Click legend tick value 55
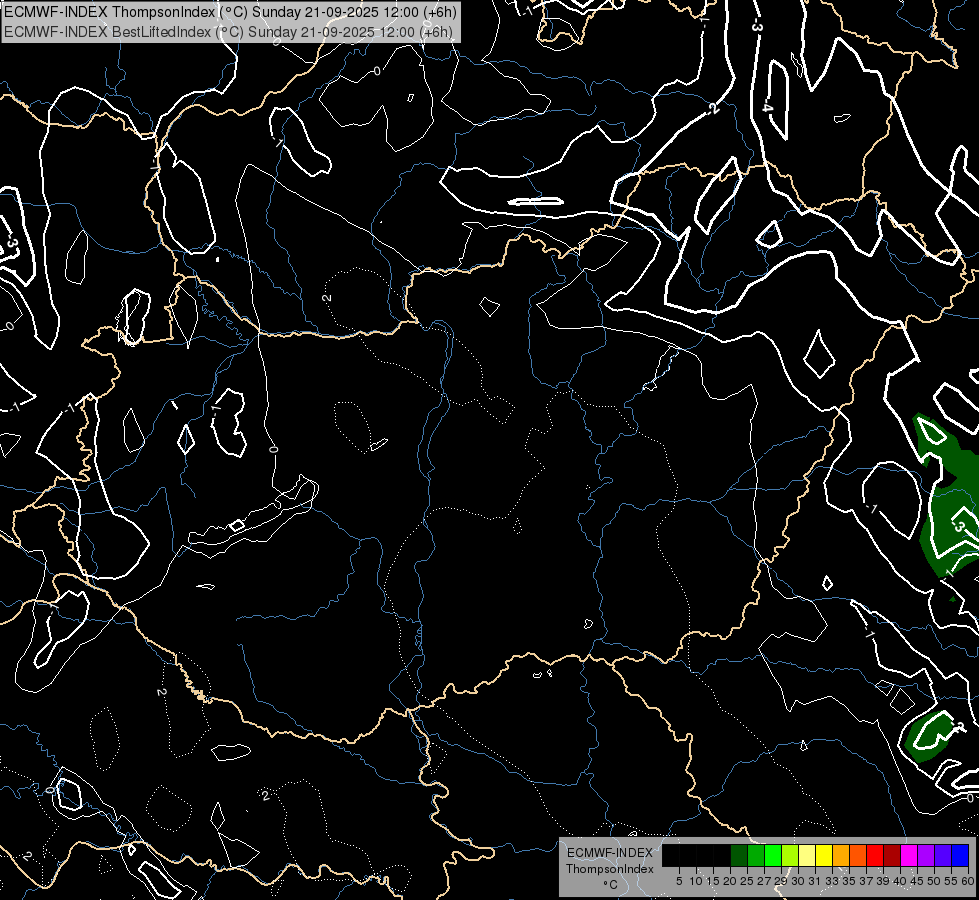Viewport: 979px width, 900px height. [952, 881]
